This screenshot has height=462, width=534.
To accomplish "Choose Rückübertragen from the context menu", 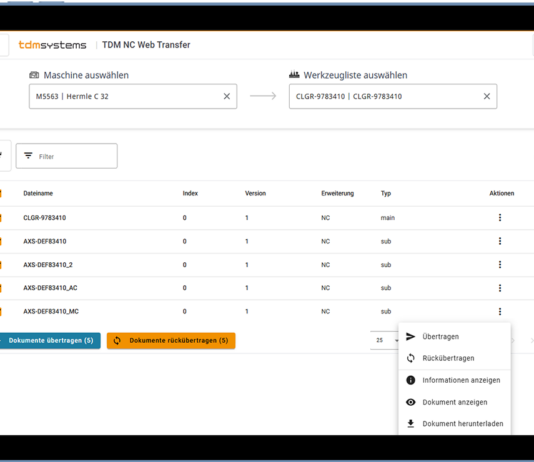I will pyautogui.click(x=454, y=358).
